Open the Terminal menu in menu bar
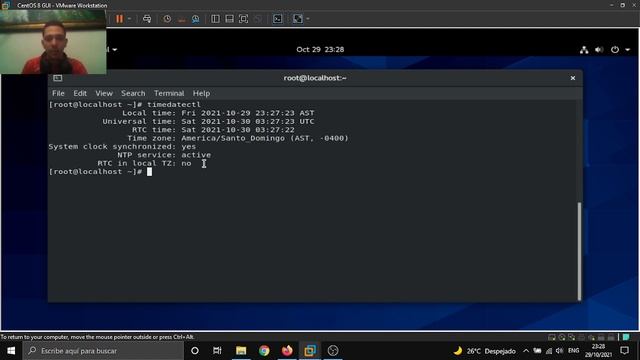 tap(169, 93)
